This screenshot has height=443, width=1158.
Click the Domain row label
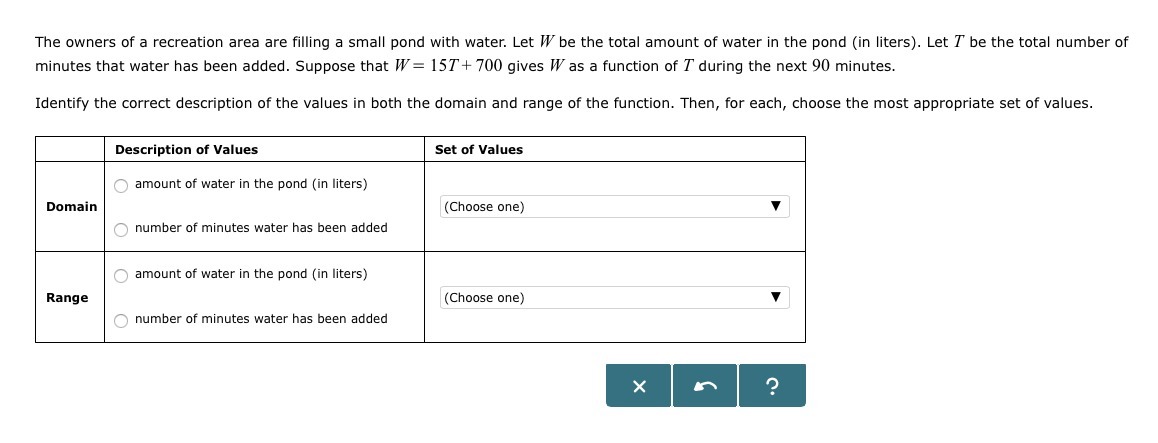coord(71,207)
